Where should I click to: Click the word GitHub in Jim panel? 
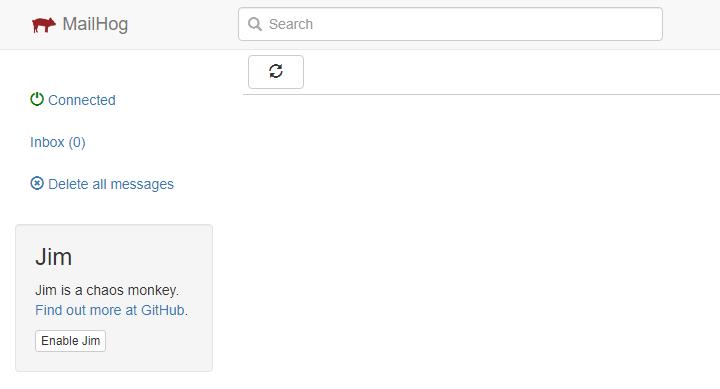[x=163, y=310]
